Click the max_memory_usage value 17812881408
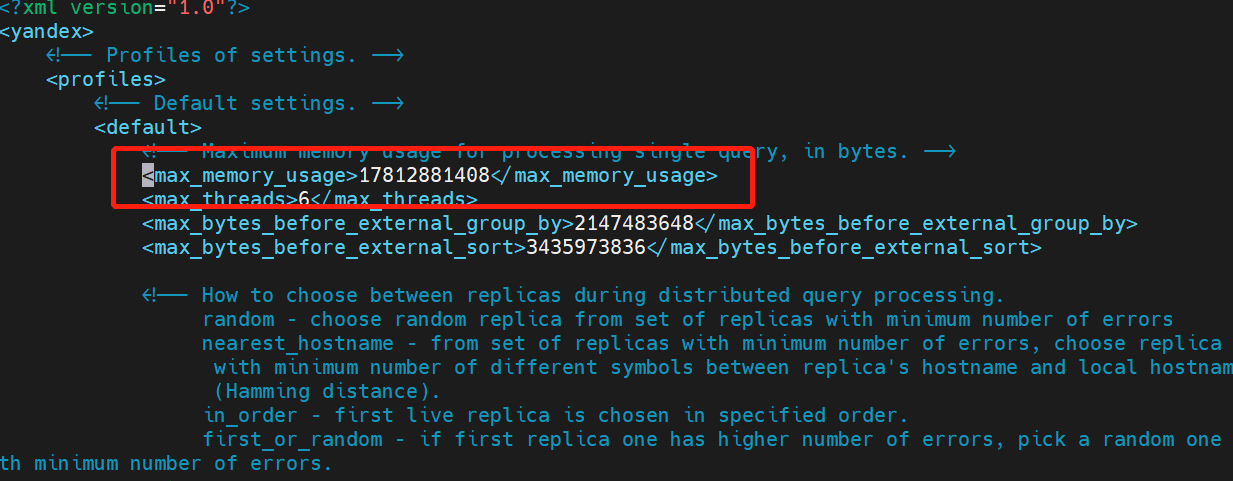 (x=424, y=176)
